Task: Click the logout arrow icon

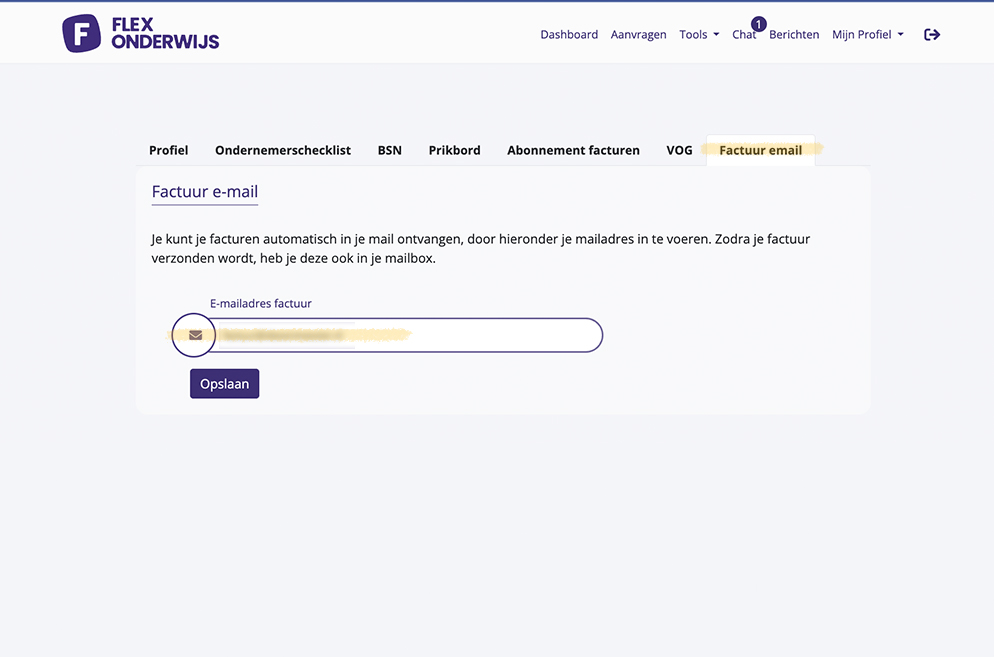Action: pos(932,34)
